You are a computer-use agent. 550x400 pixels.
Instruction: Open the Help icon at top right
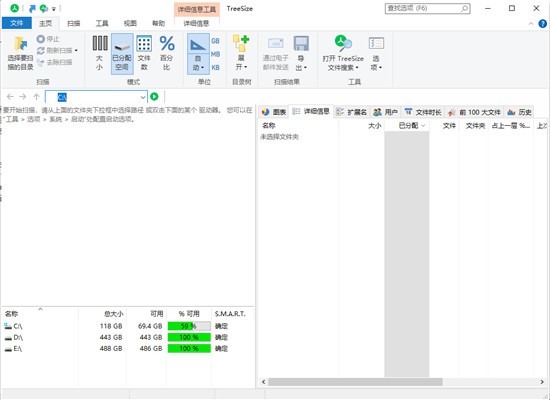tap(542, 24)
